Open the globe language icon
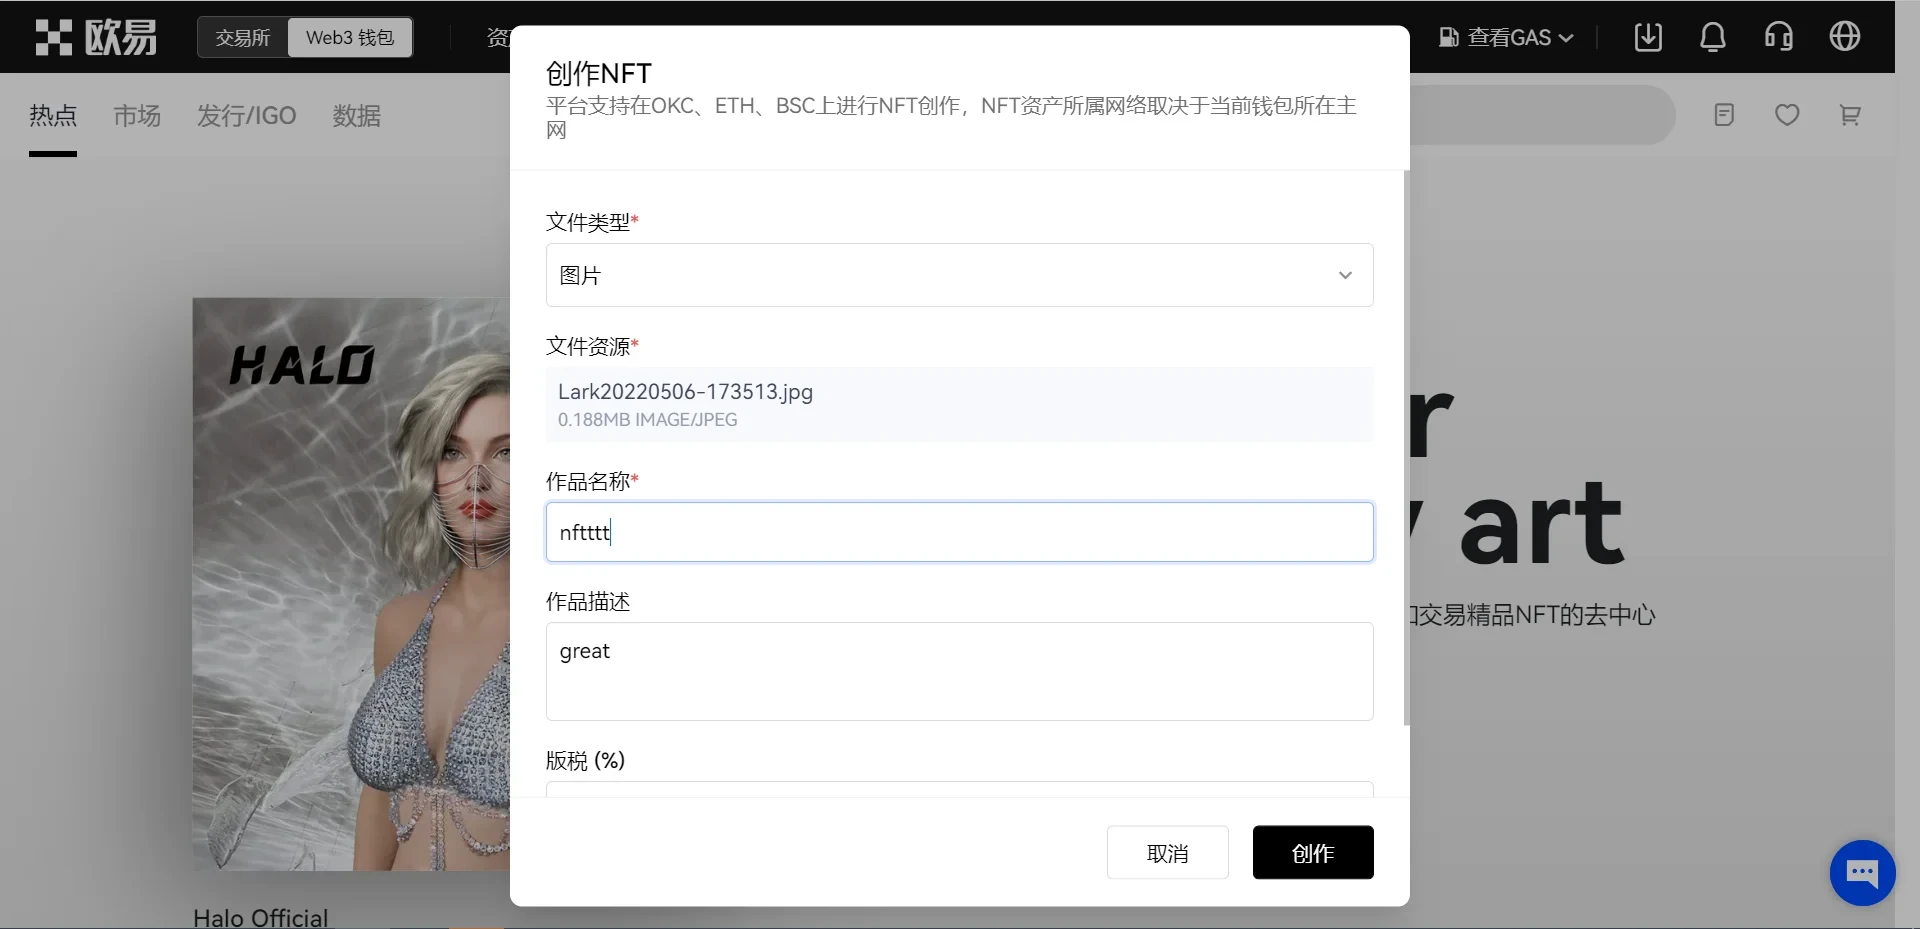 click(1844, 37)
